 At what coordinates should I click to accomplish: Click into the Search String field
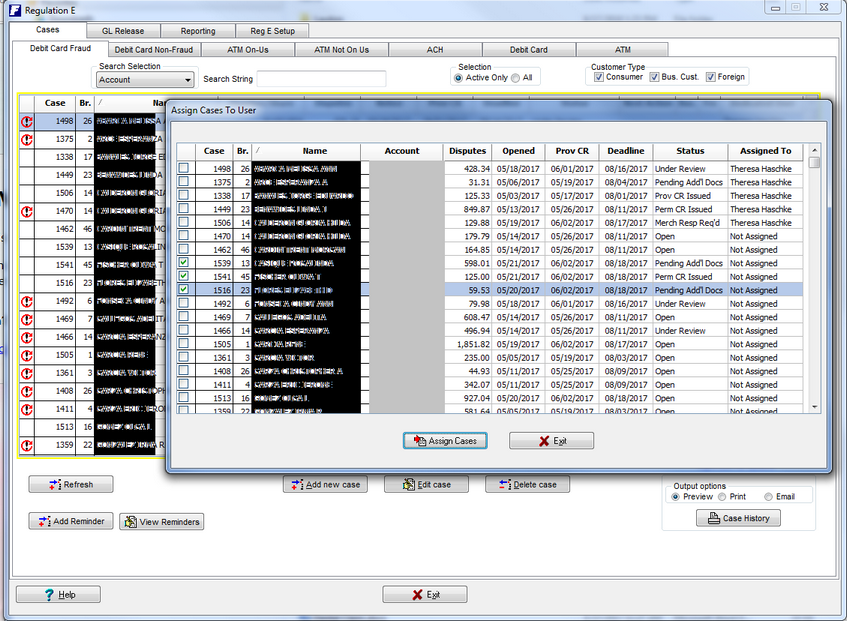point(321,79)
